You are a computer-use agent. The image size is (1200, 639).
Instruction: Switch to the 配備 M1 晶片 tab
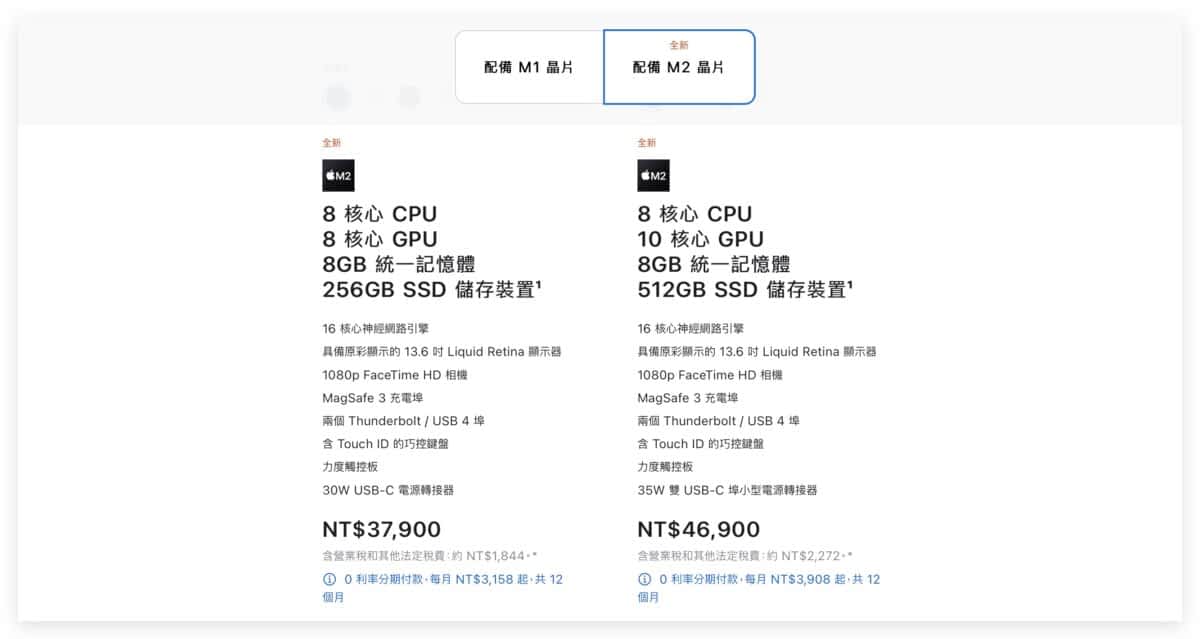tap(529, 68)
